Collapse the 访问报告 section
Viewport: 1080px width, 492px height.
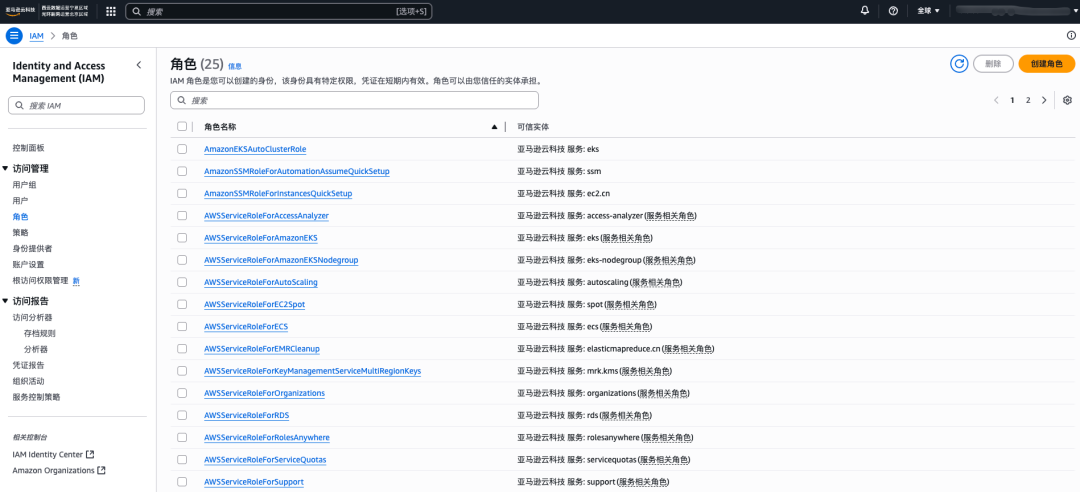(6, 301)
